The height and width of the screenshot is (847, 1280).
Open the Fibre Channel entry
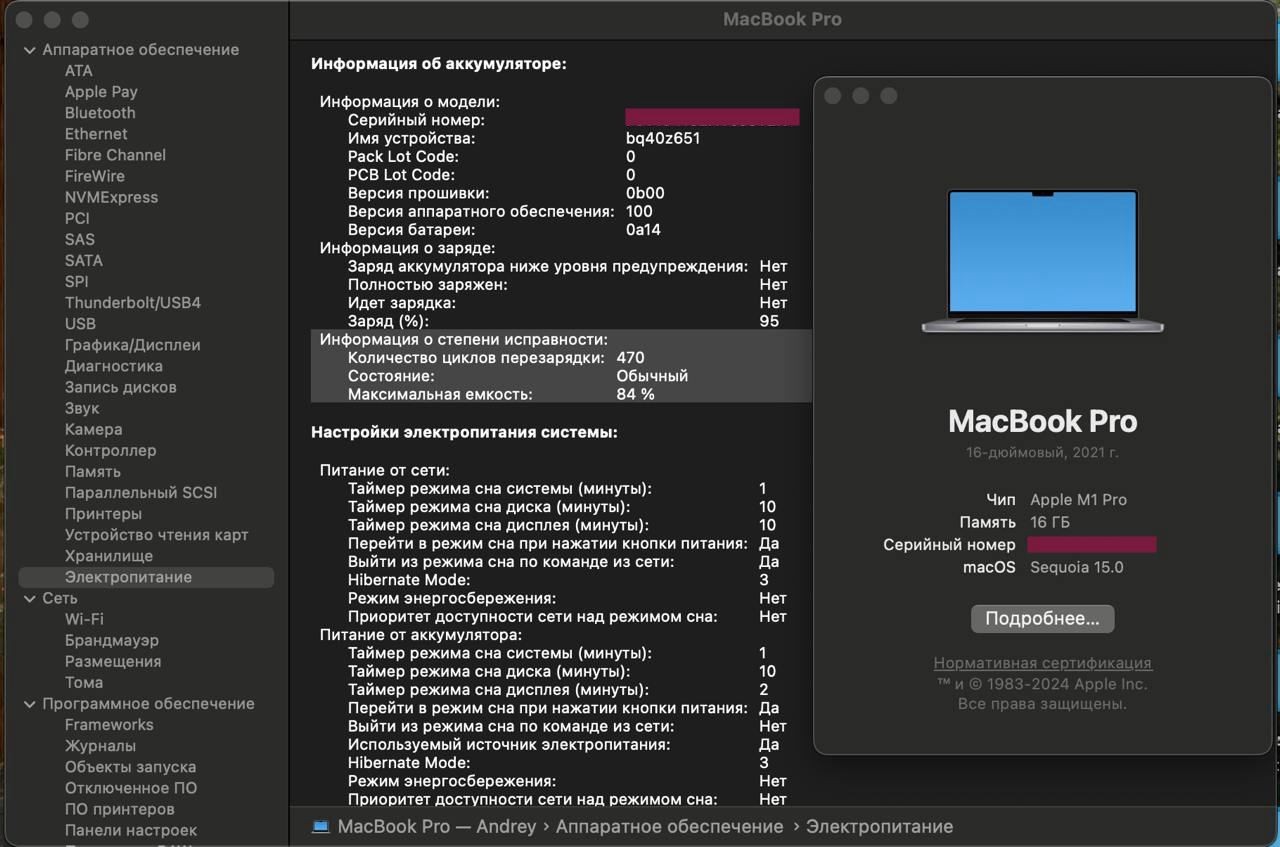115,155
